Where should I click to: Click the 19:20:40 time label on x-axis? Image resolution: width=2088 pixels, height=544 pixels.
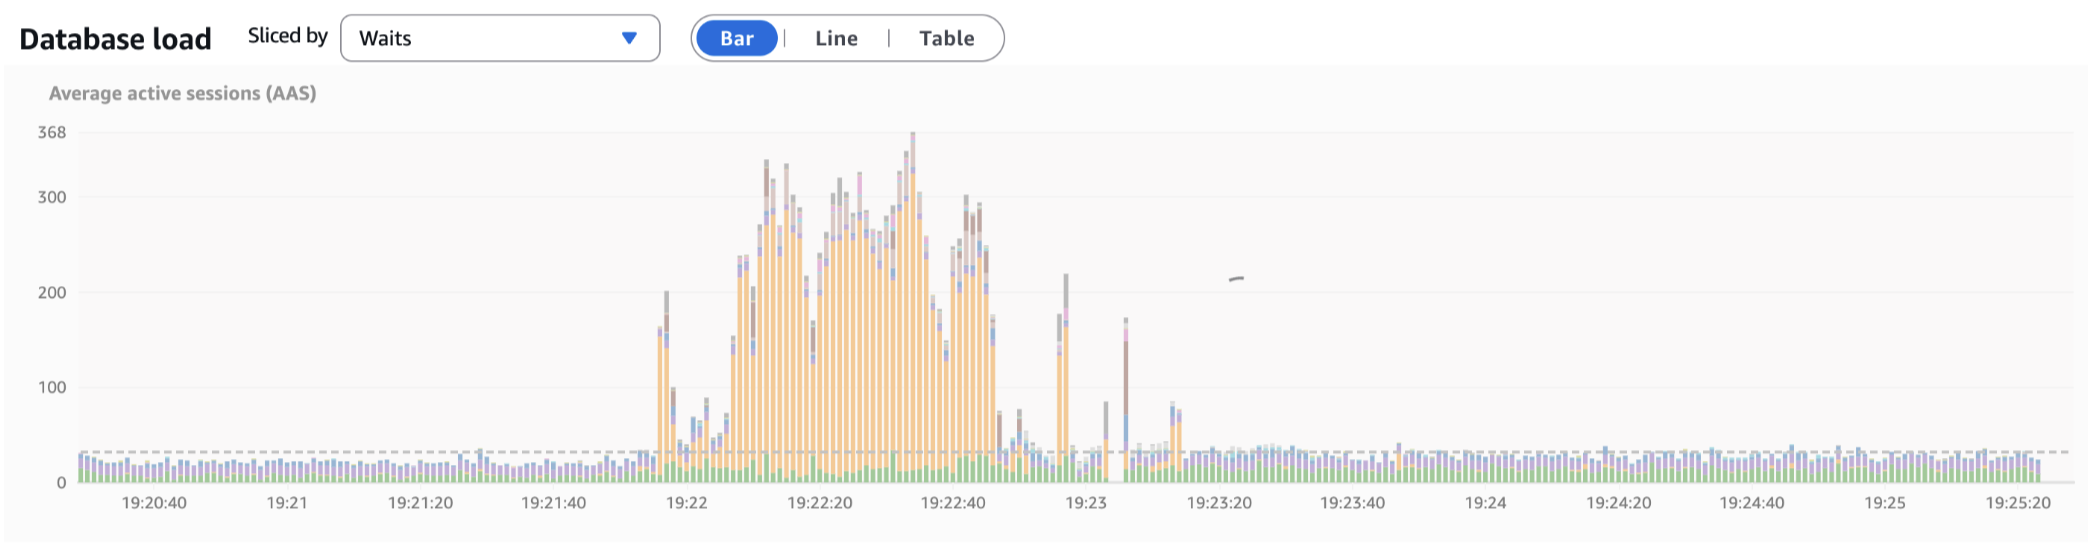[154, 502]
